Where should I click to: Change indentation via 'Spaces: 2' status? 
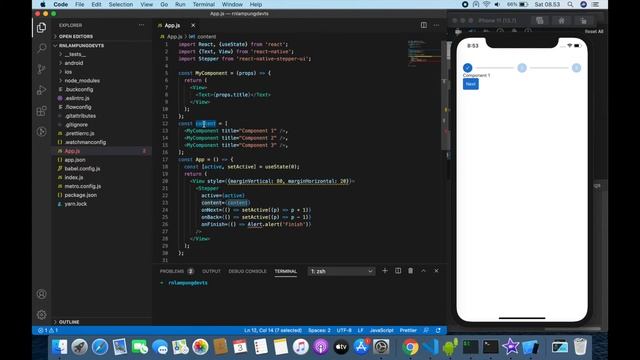319,330
